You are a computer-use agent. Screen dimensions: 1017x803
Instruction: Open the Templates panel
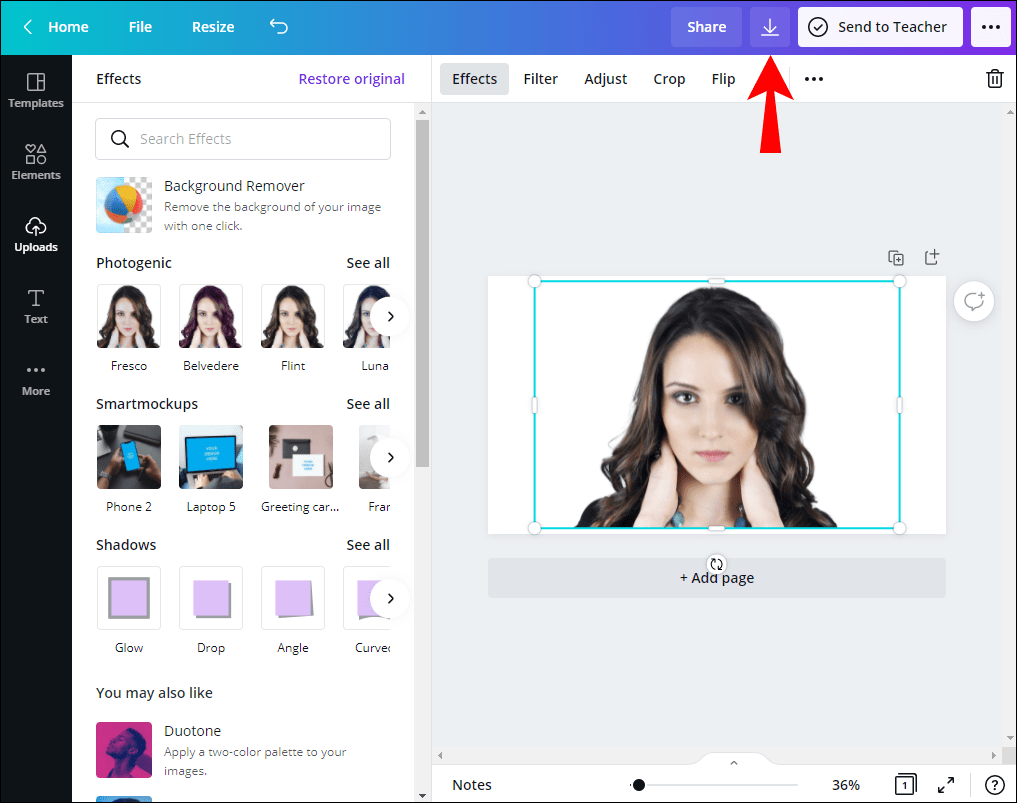35,90
